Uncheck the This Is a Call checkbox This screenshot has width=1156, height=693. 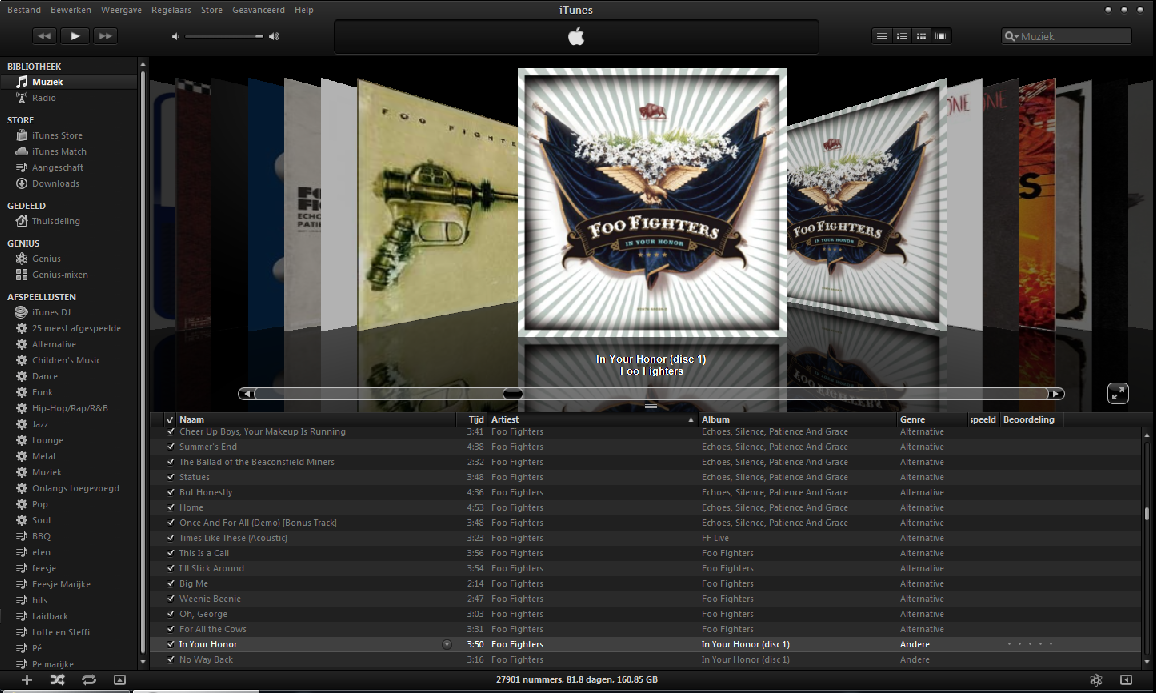coord(170,553)
